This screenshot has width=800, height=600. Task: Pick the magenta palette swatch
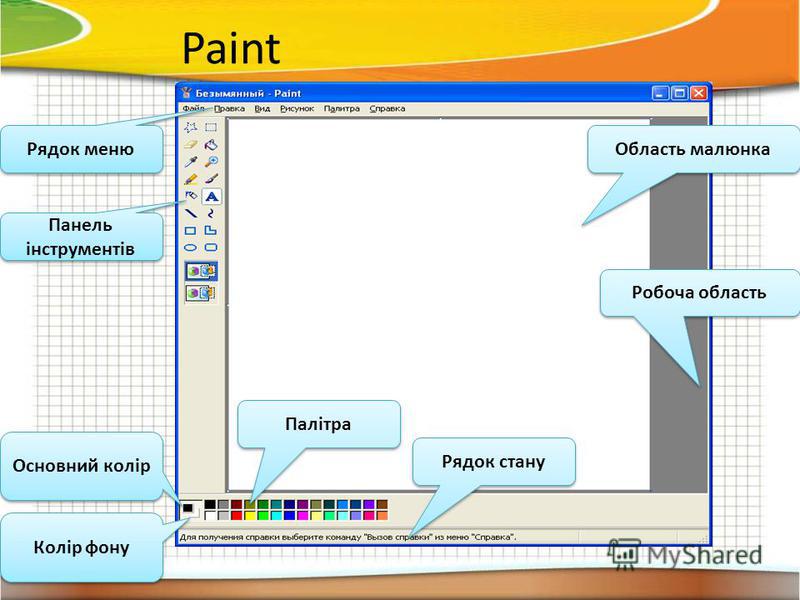[x=303, y=515]
